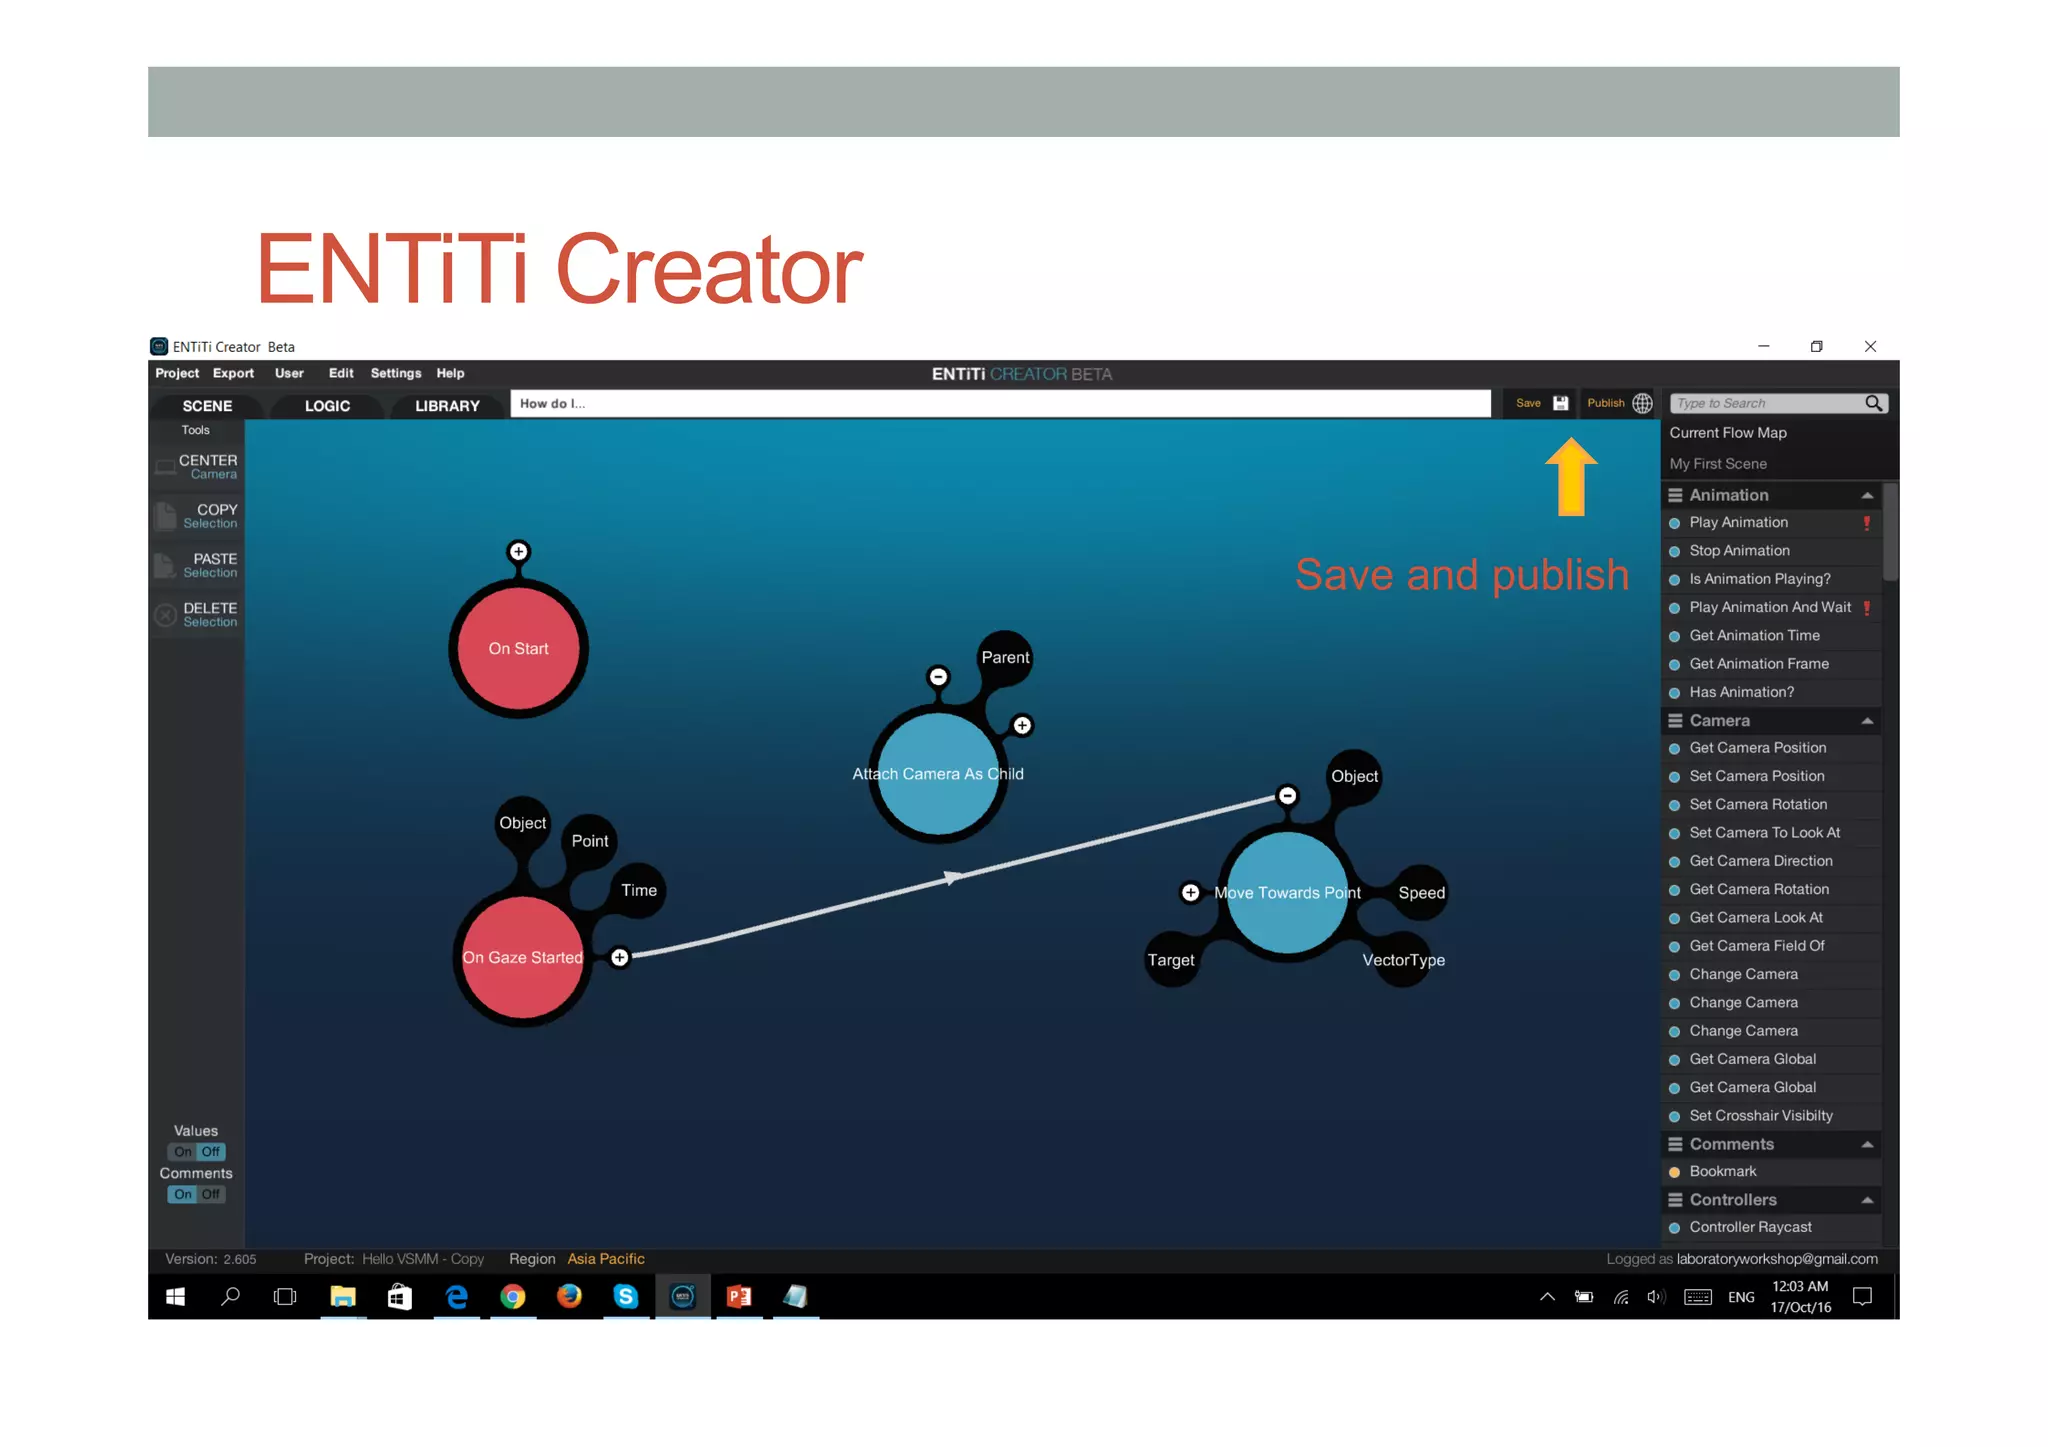Click the minus input on Move Towards Point
The image size is (2048, 1447).
click(1288, 796)
